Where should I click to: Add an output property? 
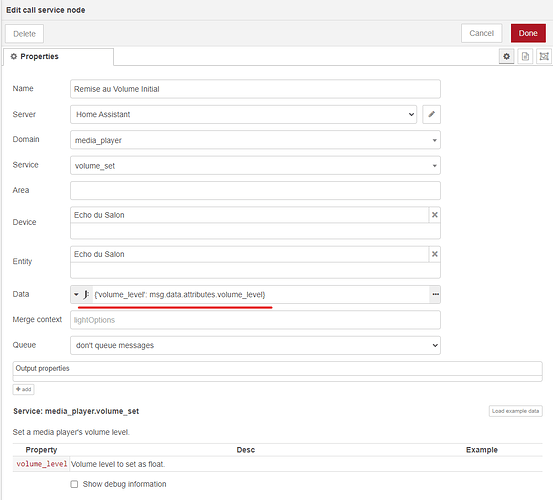coord(24,389)
